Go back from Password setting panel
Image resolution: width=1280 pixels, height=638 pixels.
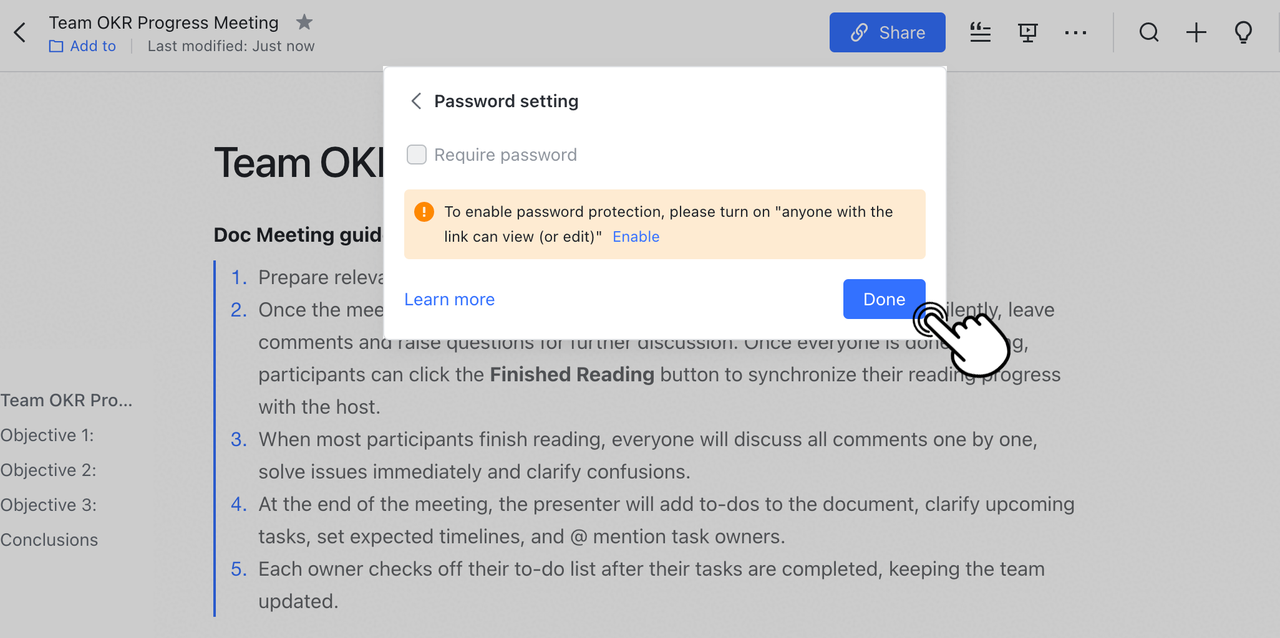pos(416,101)
